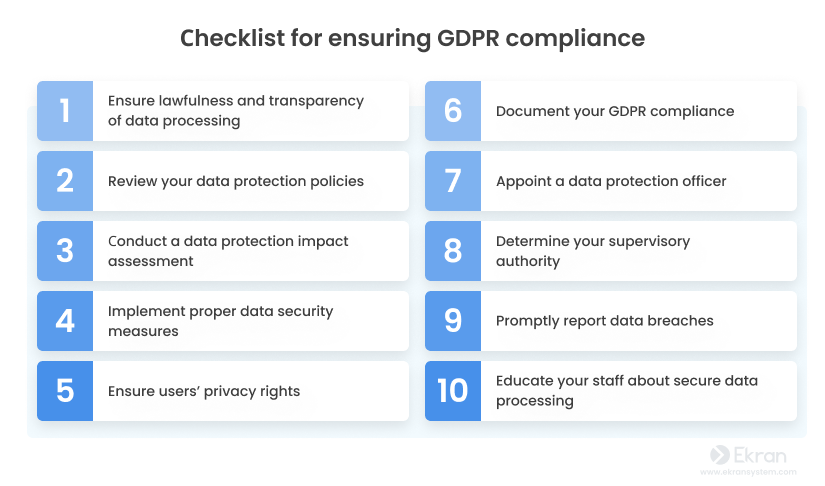
Task: Click the number 6 blue tile
Action: coord(453,111)
